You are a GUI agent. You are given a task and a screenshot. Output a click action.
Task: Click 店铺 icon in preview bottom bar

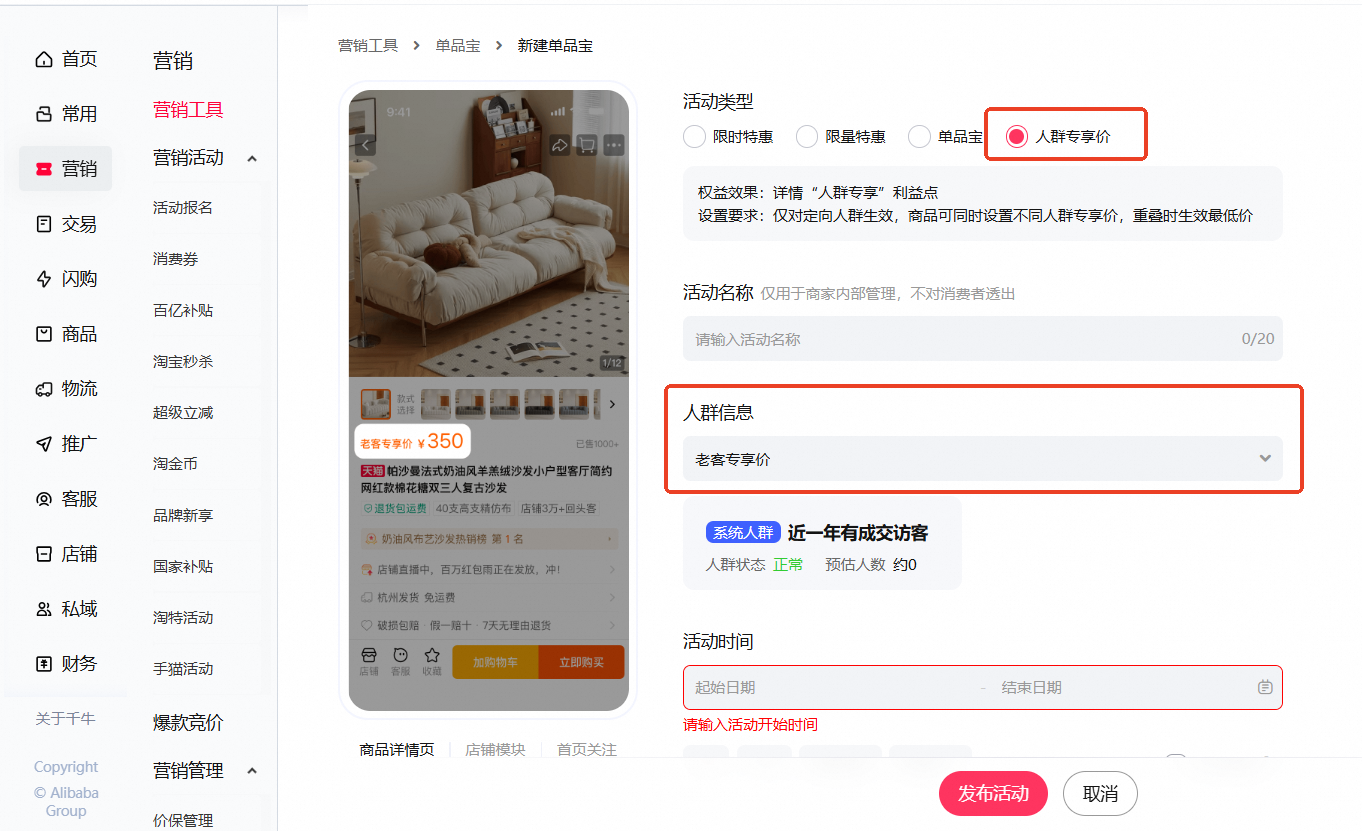(369, 661)
